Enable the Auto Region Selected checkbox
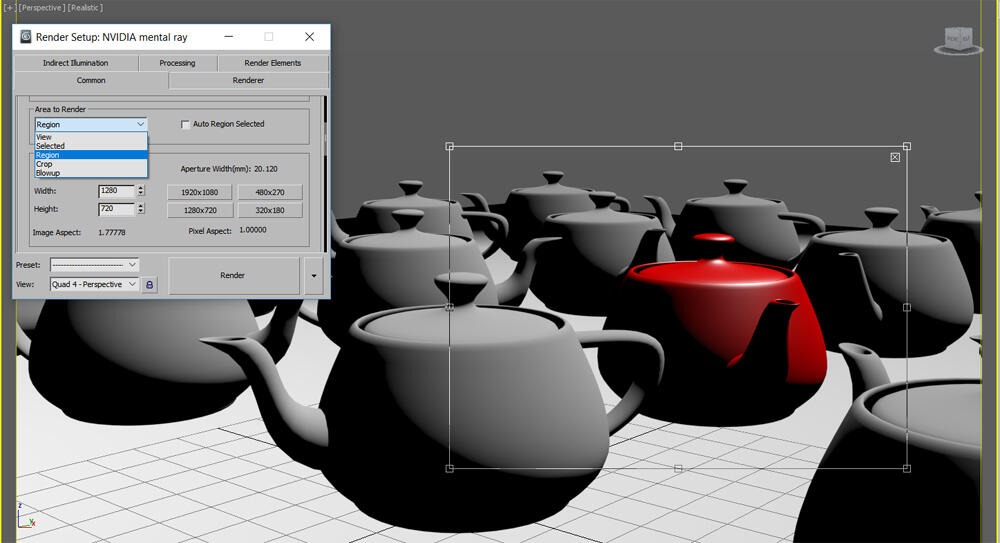Viewport: 1000px width, 543px height. 185,124
